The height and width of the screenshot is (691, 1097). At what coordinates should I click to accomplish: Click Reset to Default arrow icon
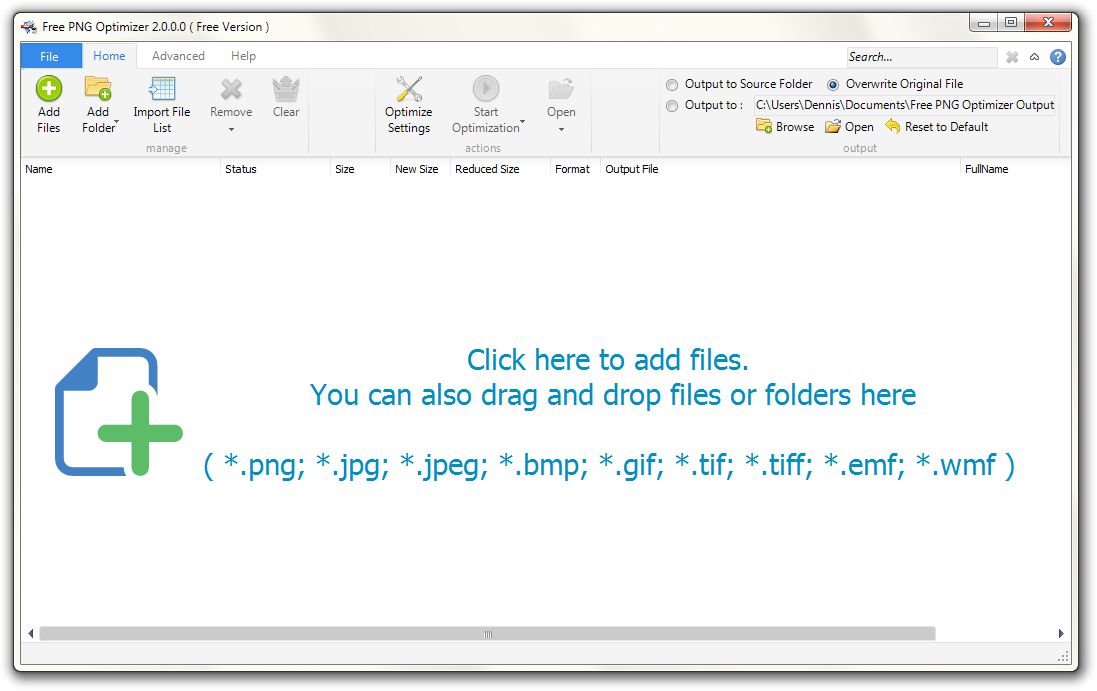coord(892,127)
